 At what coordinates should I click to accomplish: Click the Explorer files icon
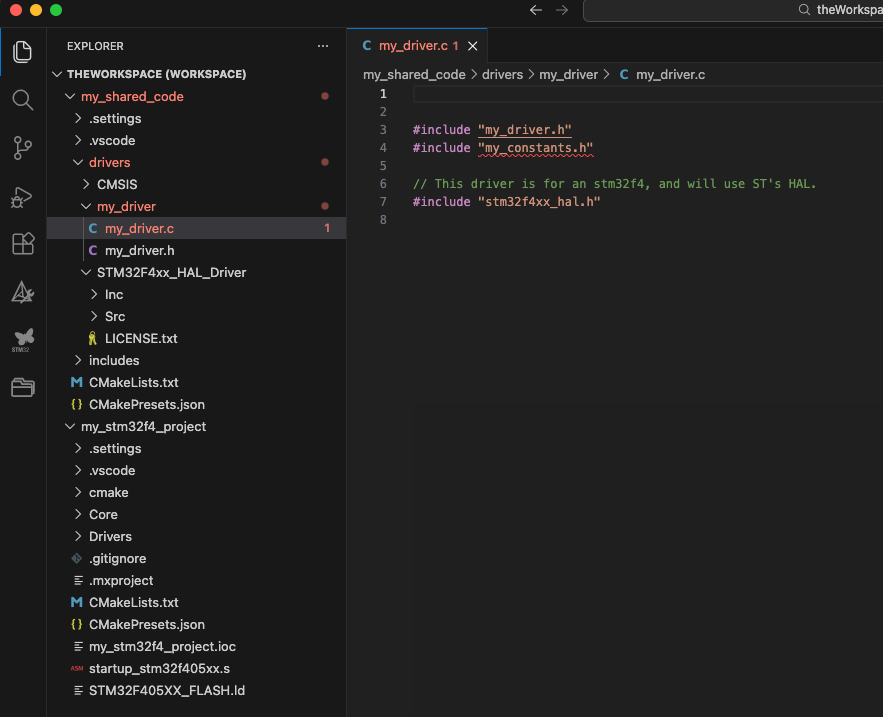click(x=22, y=52)
